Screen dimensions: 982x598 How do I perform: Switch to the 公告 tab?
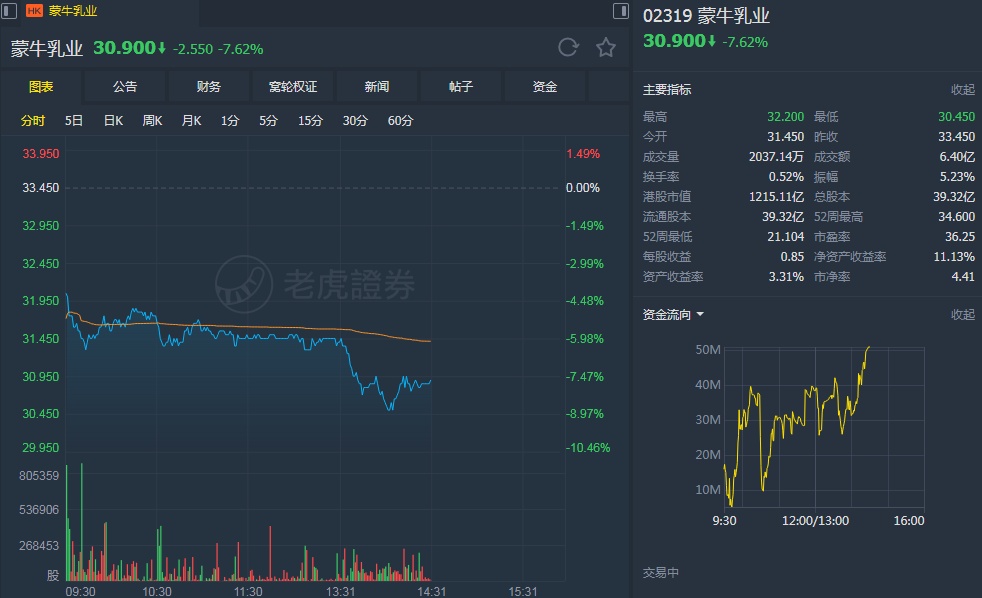pos(125,87)
